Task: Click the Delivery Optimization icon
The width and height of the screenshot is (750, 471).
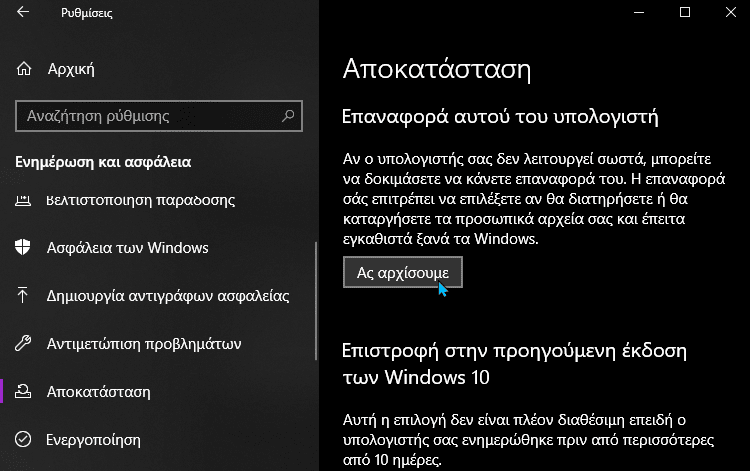Action: point(23,200)
